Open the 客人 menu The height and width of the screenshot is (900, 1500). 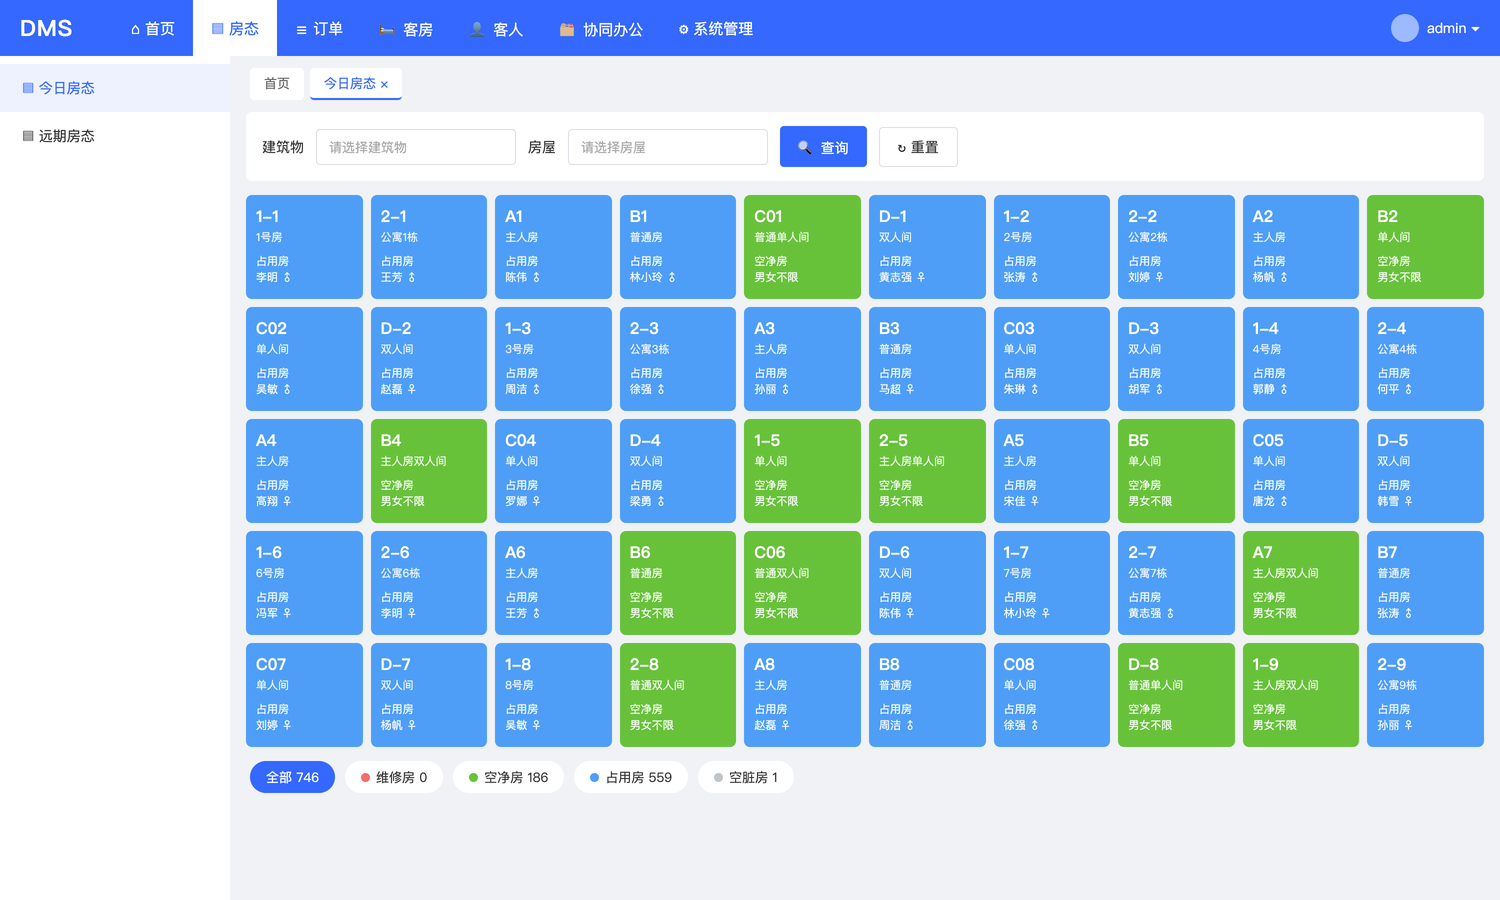tap(496, 29)
